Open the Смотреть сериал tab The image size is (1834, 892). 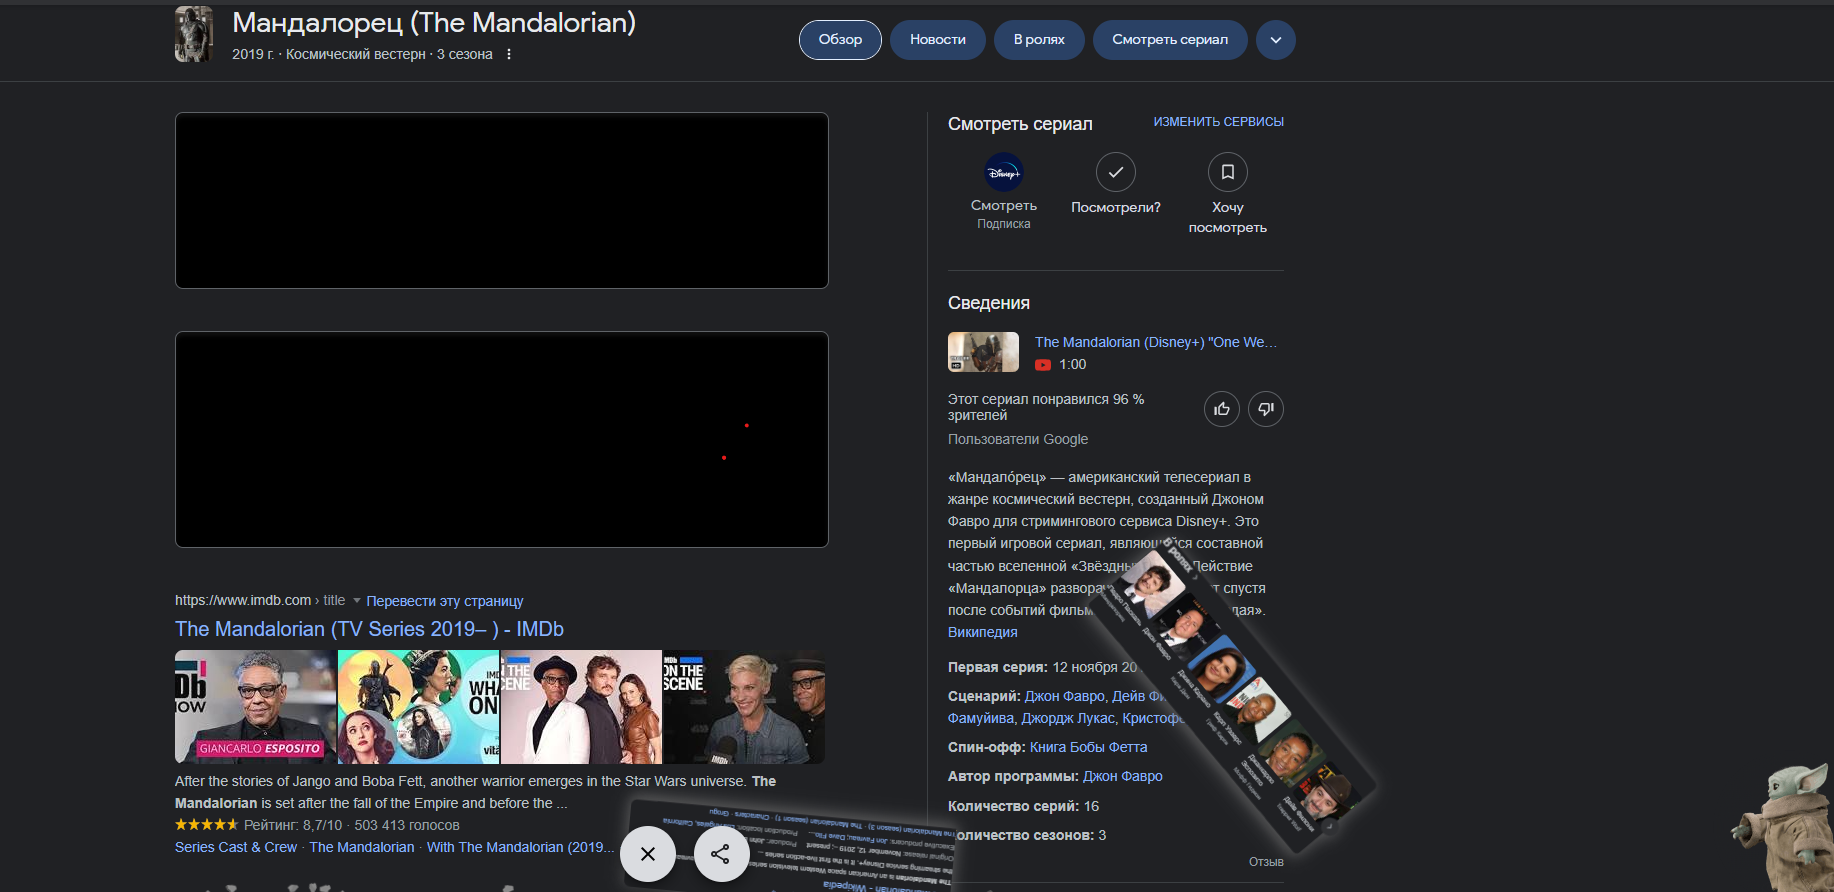(x=1170, y=40)
